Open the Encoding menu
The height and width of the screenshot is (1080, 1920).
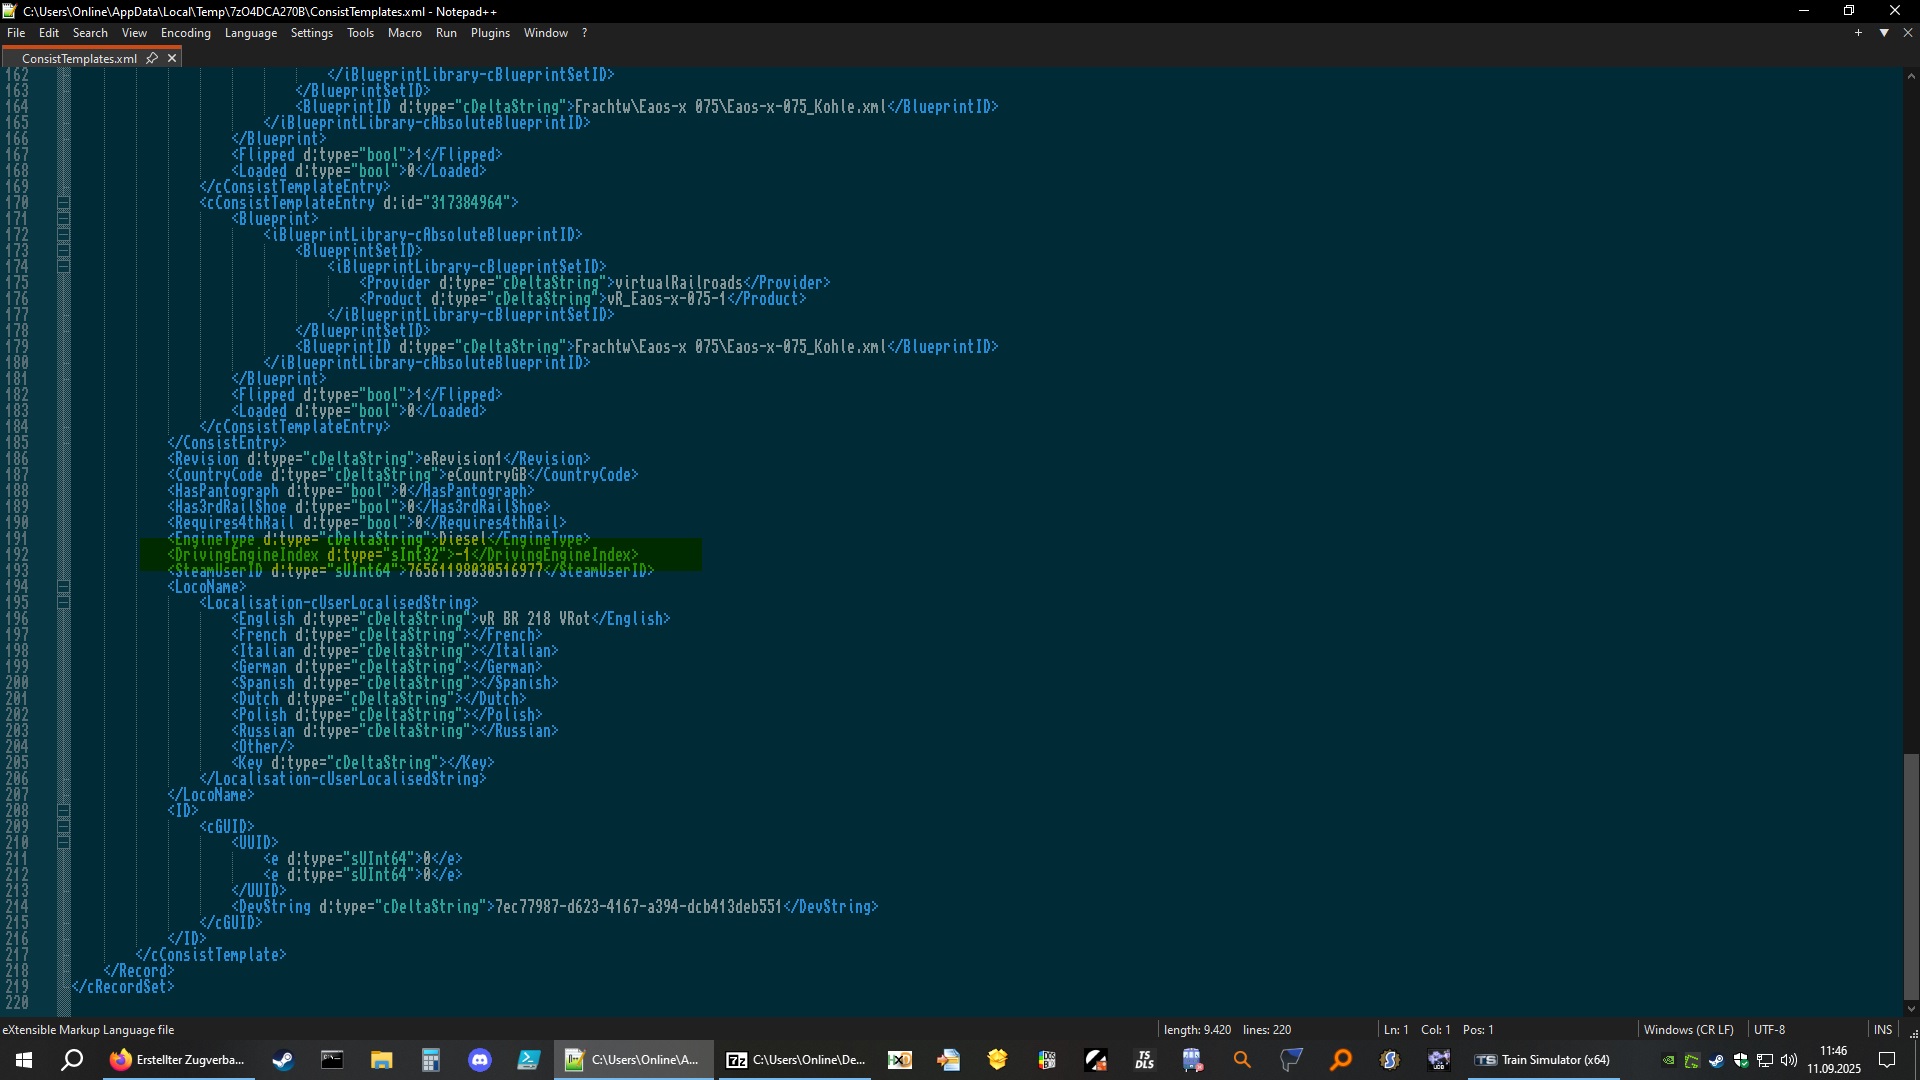(x=186, y=33)
